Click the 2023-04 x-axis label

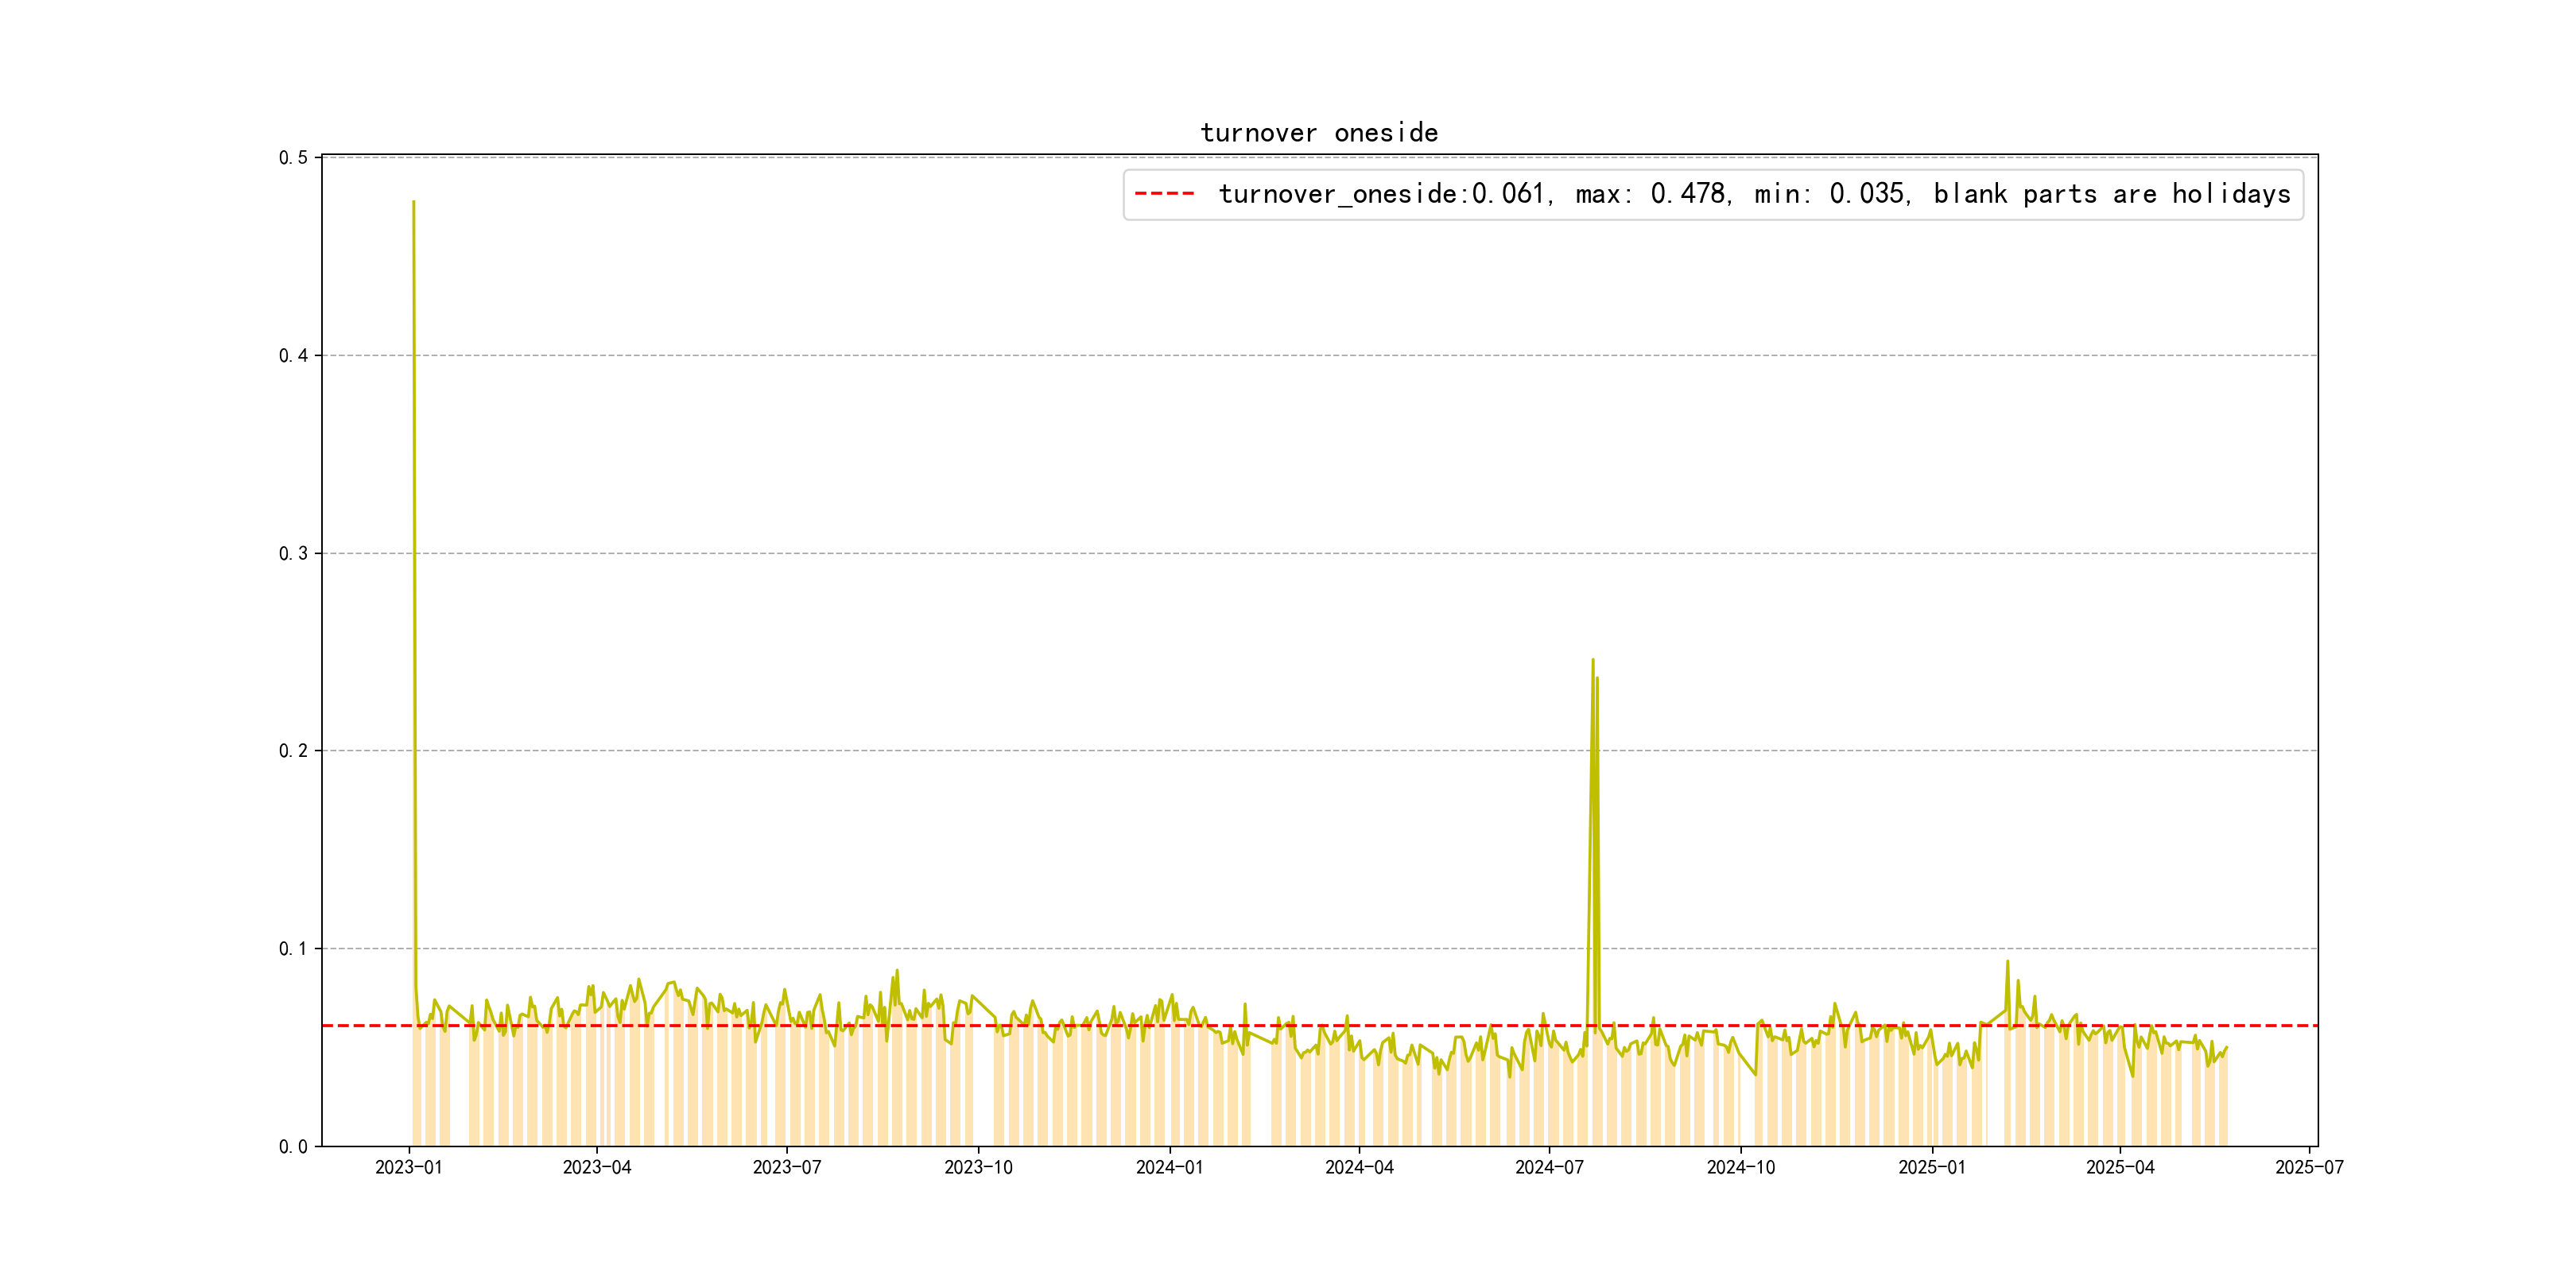tap(597, 1167)
